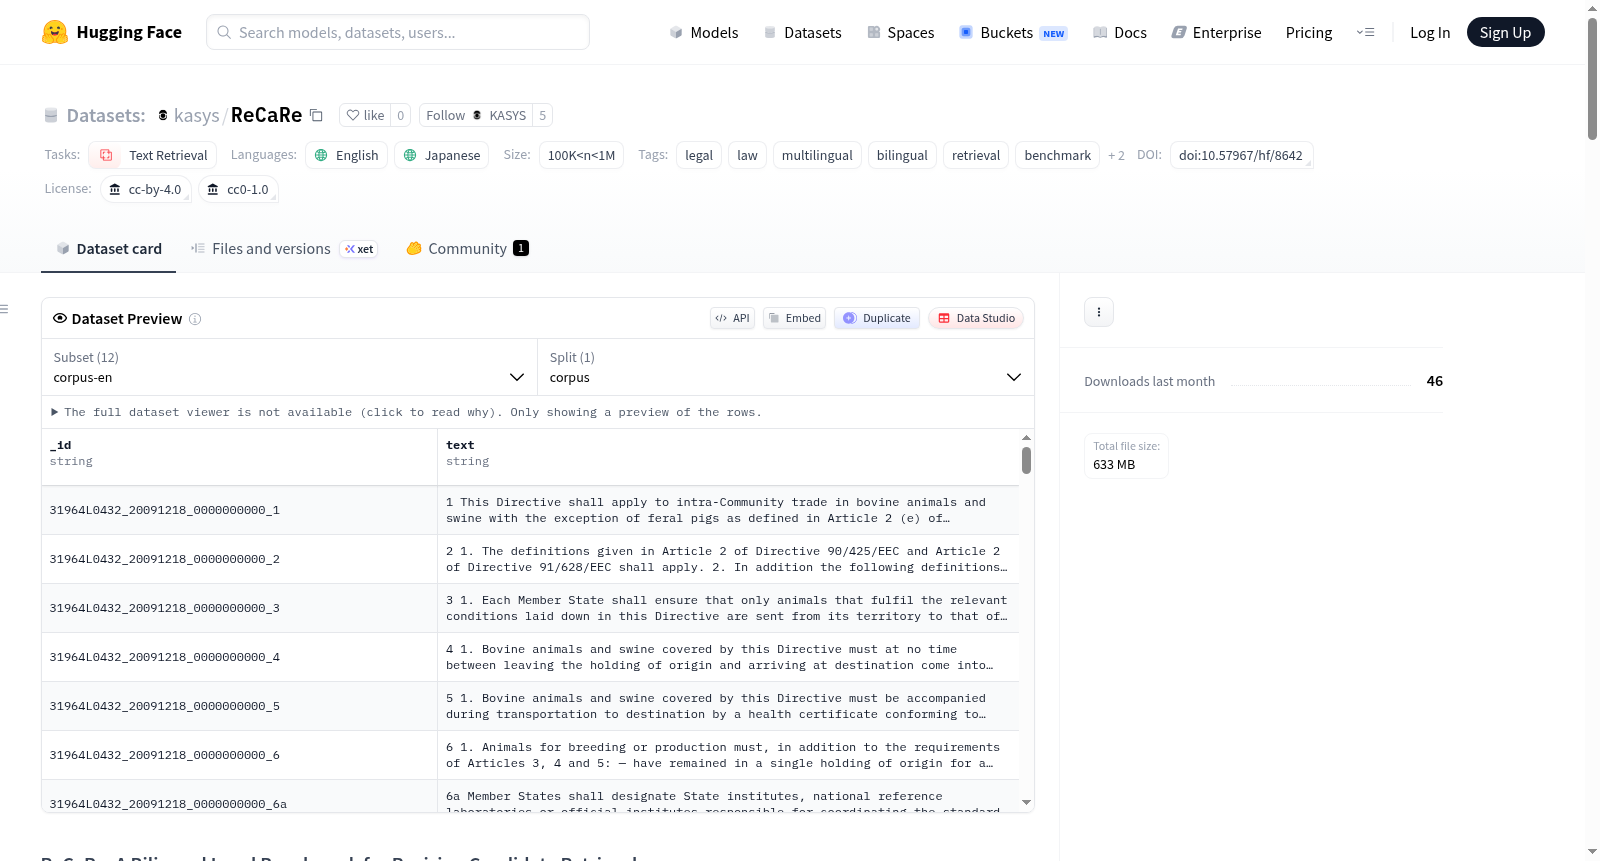
Task: Click the globe icon in the Japanese tag
Action: [x=410, y=155]
